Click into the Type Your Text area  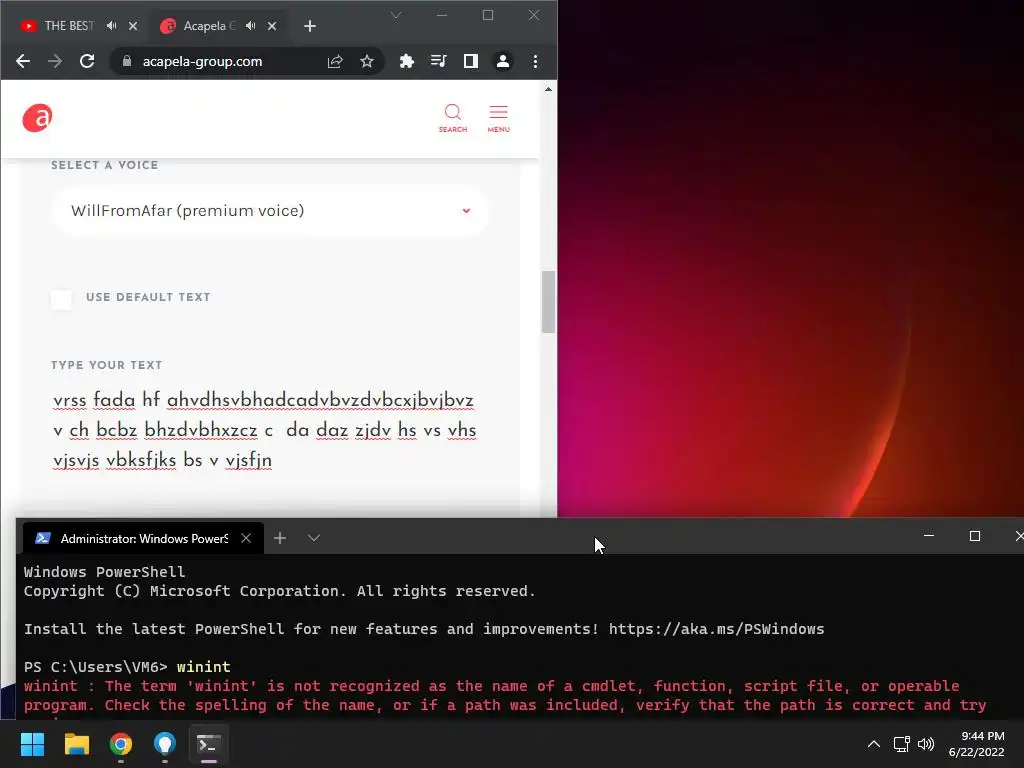click(264, 430)
